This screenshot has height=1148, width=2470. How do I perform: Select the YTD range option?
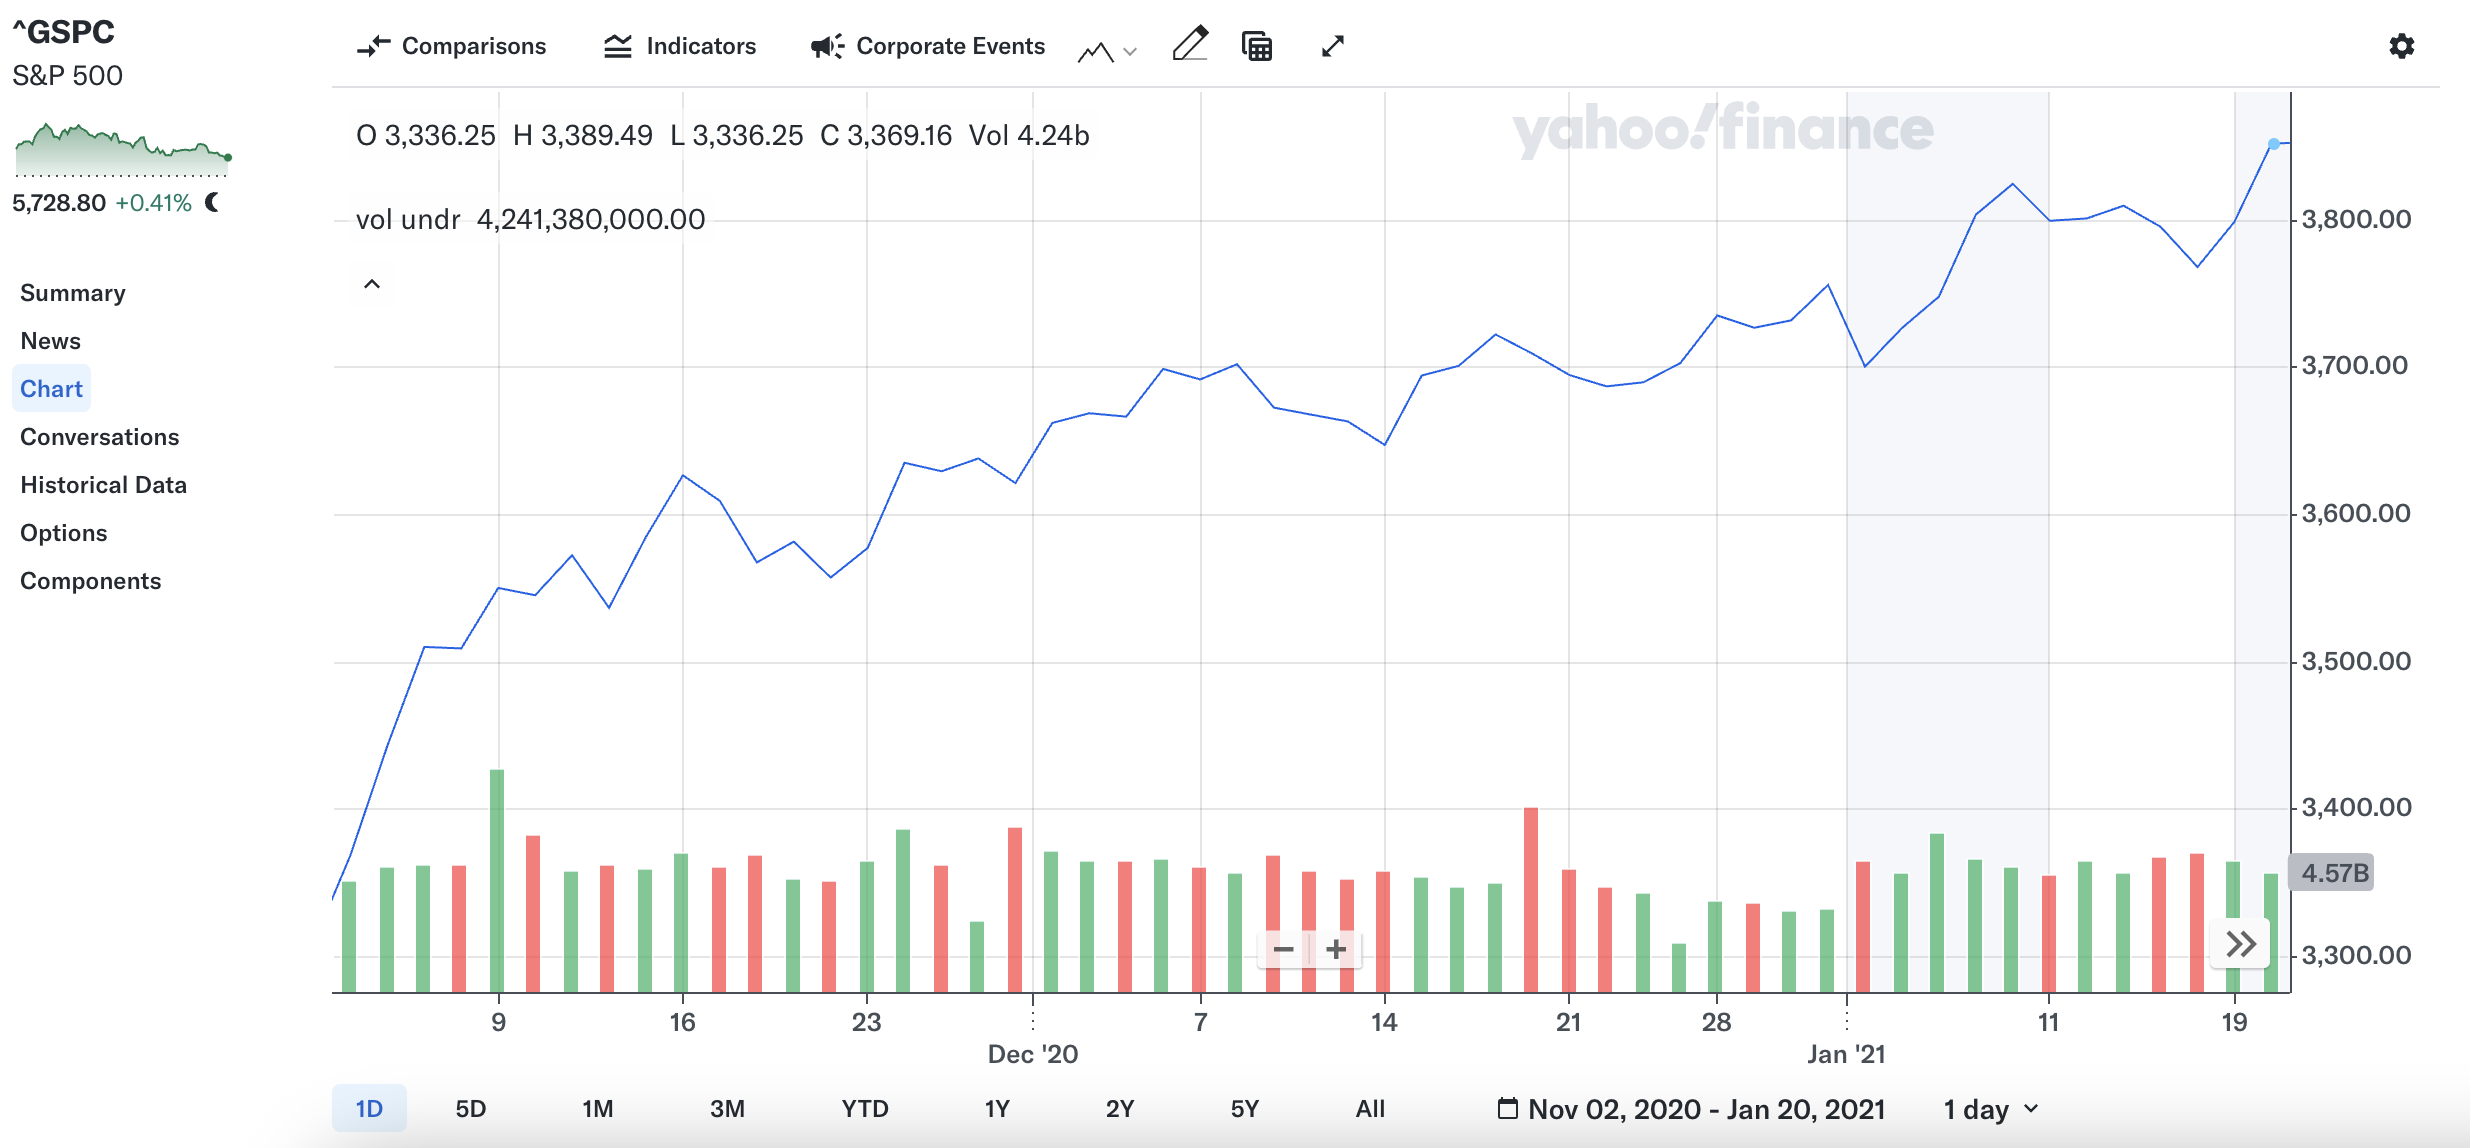coord(864,1108)
